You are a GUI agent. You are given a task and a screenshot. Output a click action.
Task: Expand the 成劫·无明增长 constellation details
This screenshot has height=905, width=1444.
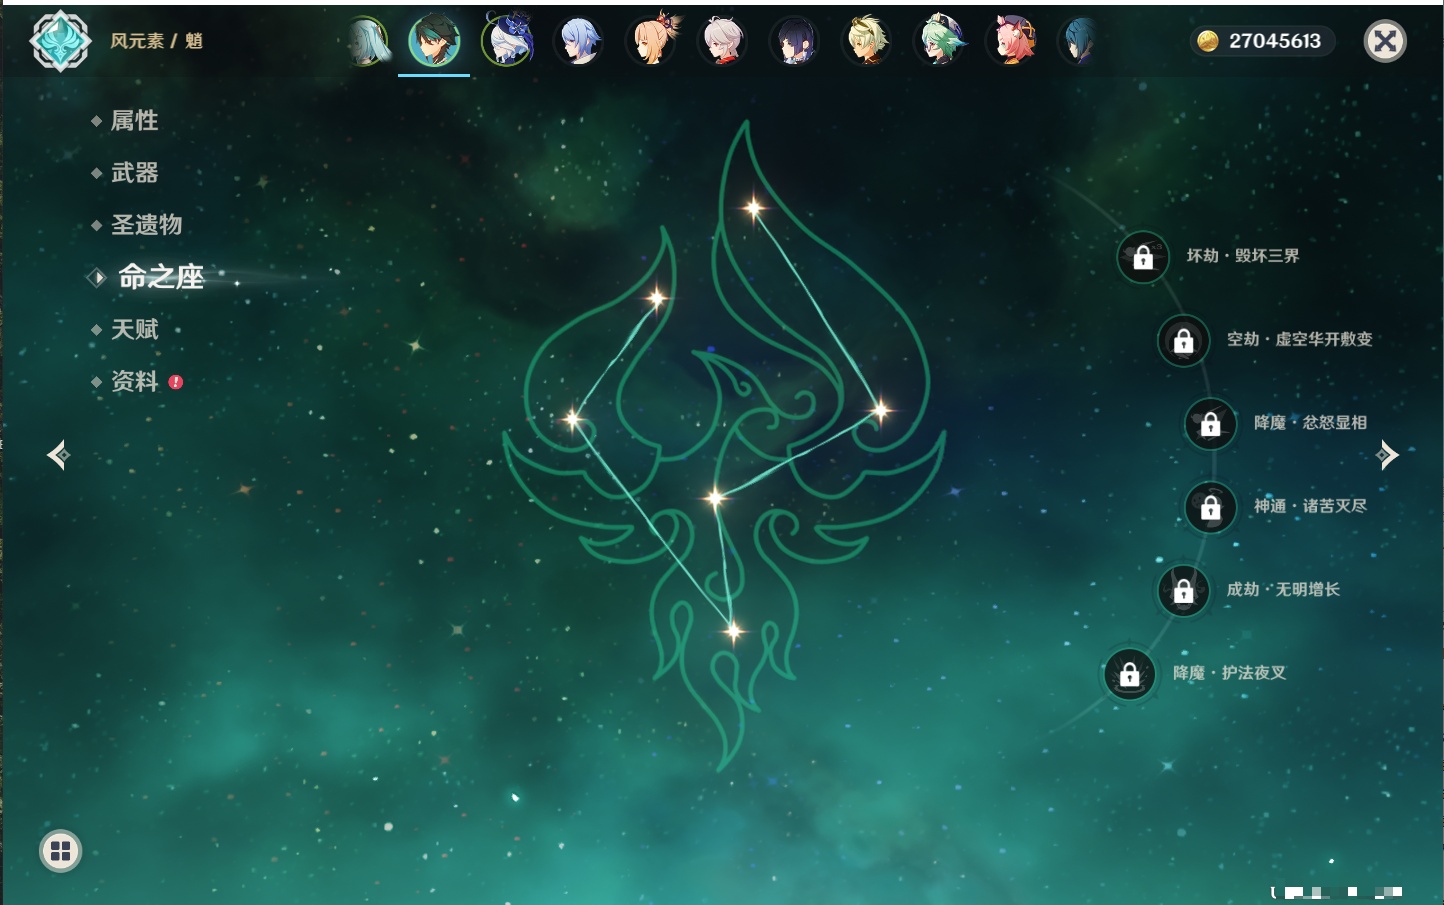pos(1184,590)
